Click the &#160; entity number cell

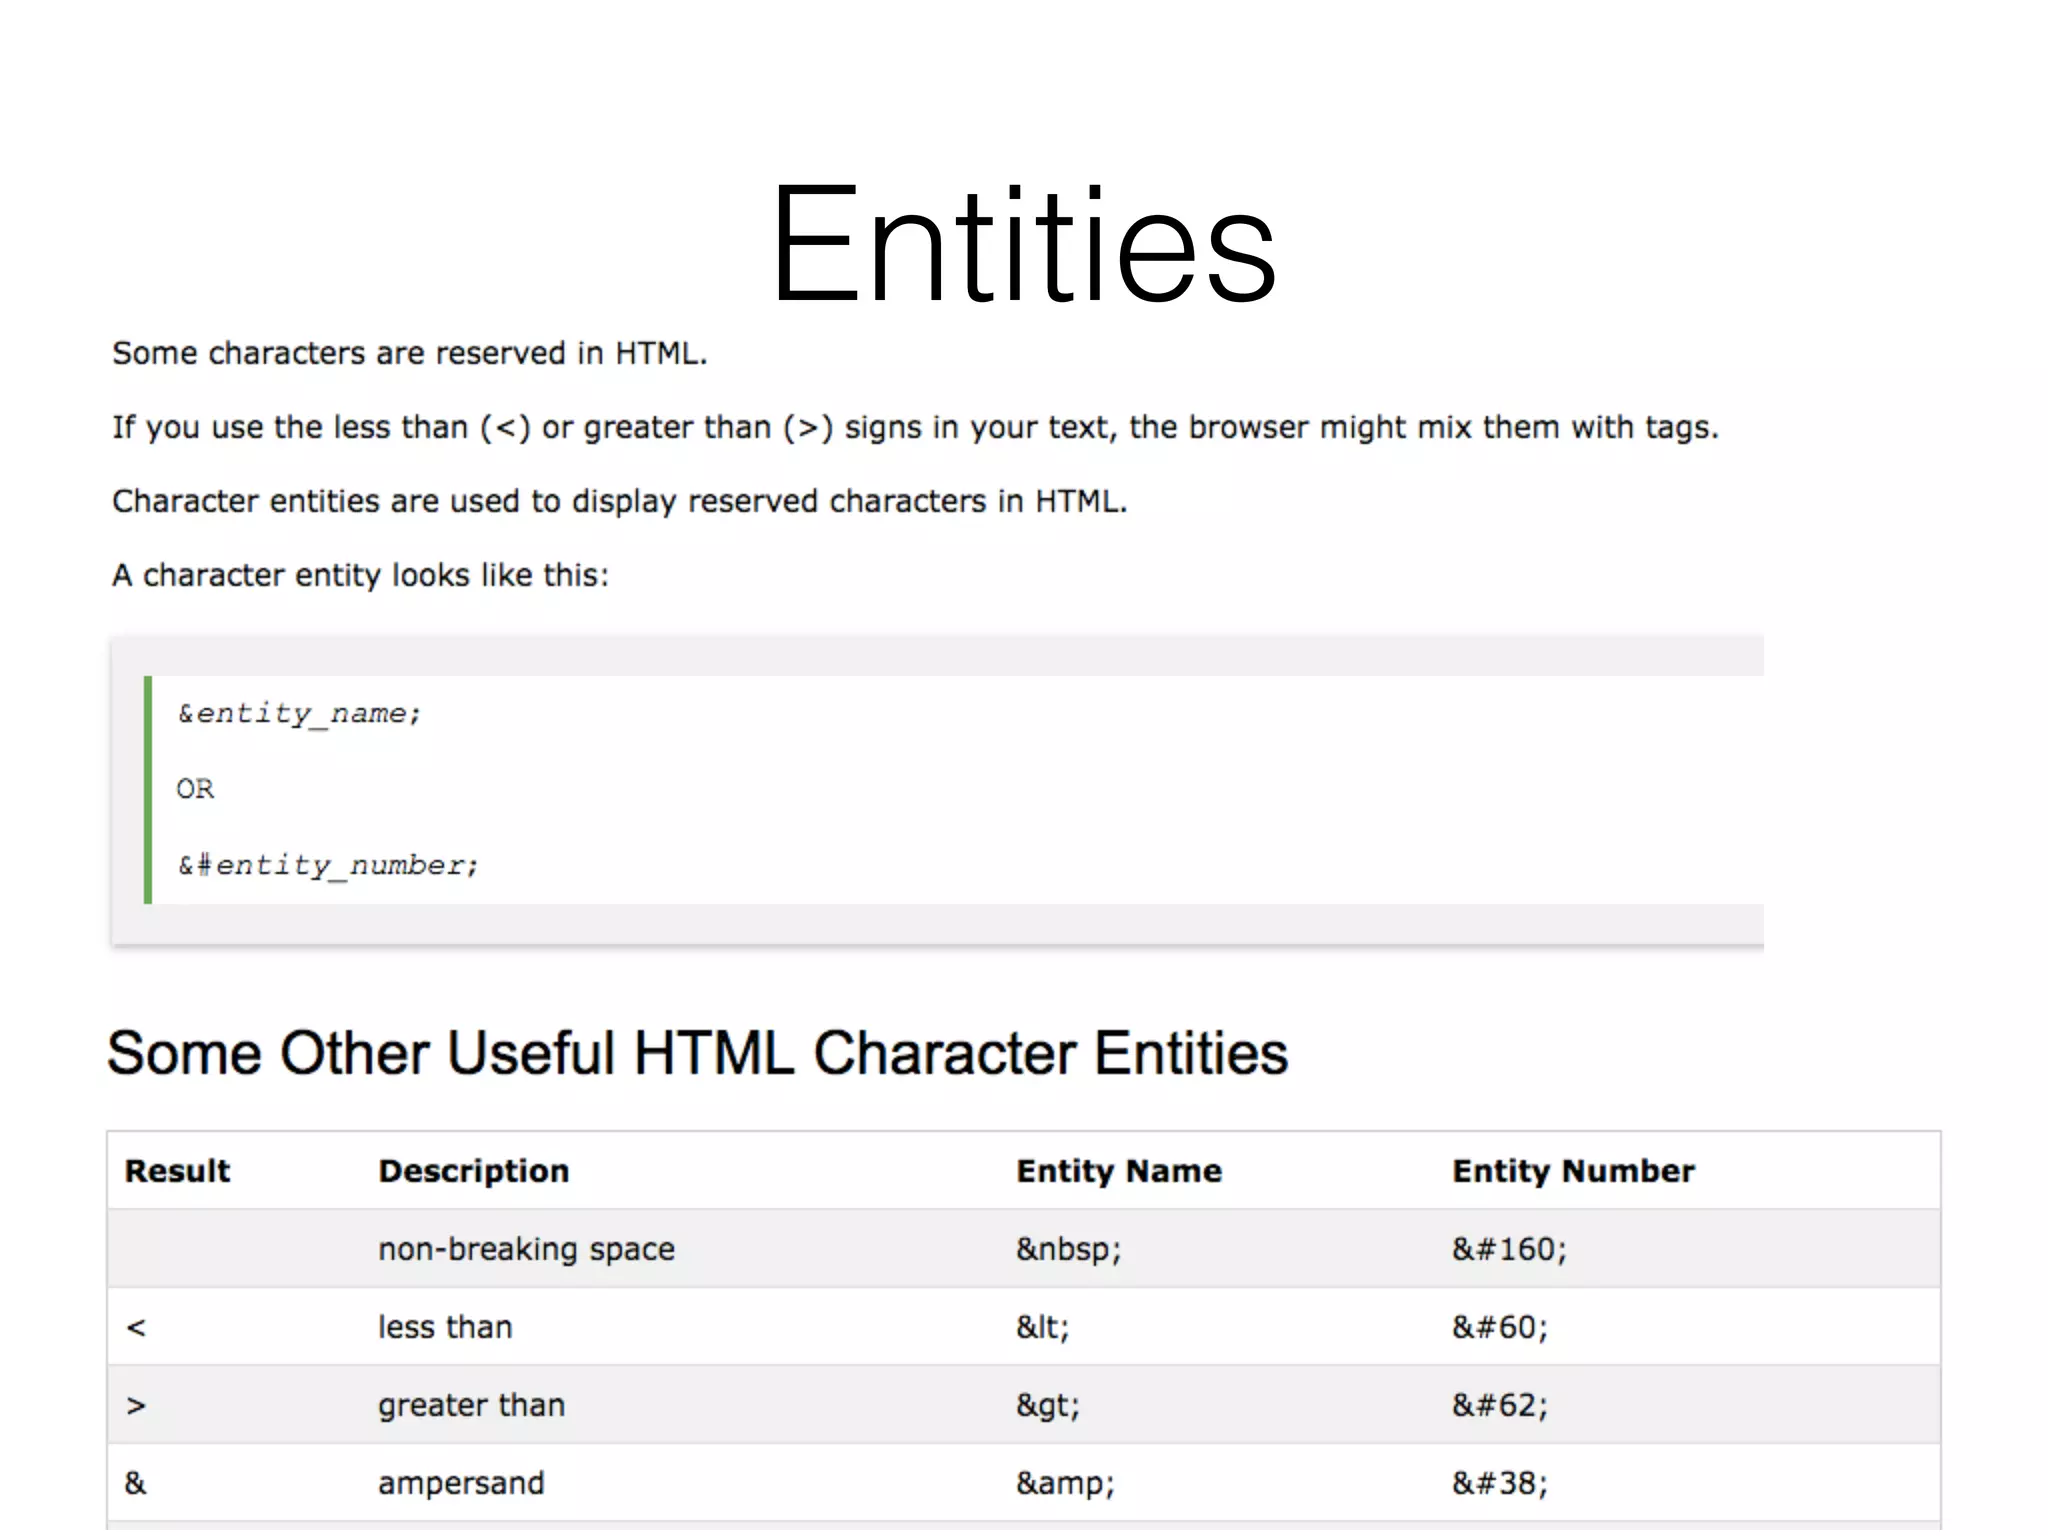coord(1508,1248)
